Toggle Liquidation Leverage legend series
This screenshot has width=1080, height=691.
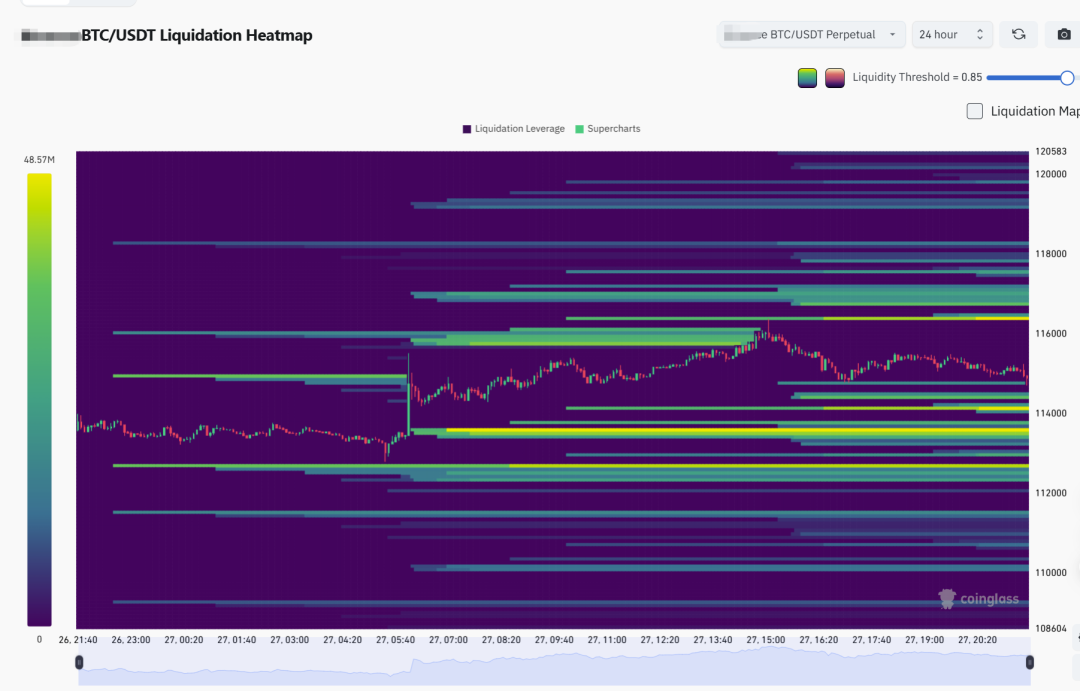click(513, 129)
